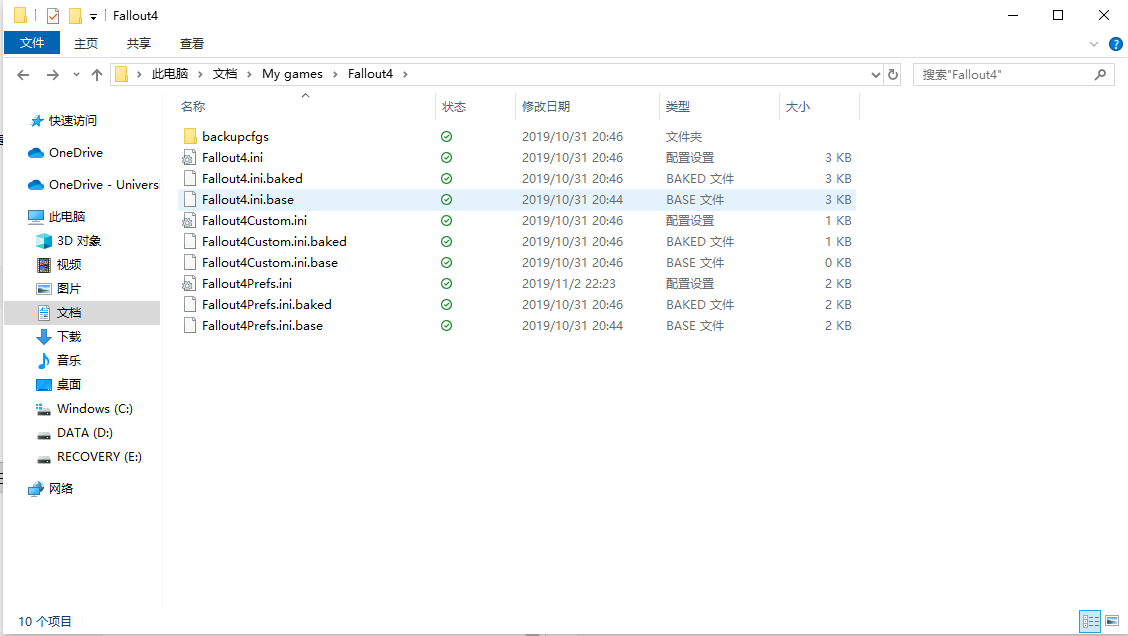Viewport: 1128px width, 636px height.
Task: Switch to the 共享 ribbon tab
Action: point(139,43)
